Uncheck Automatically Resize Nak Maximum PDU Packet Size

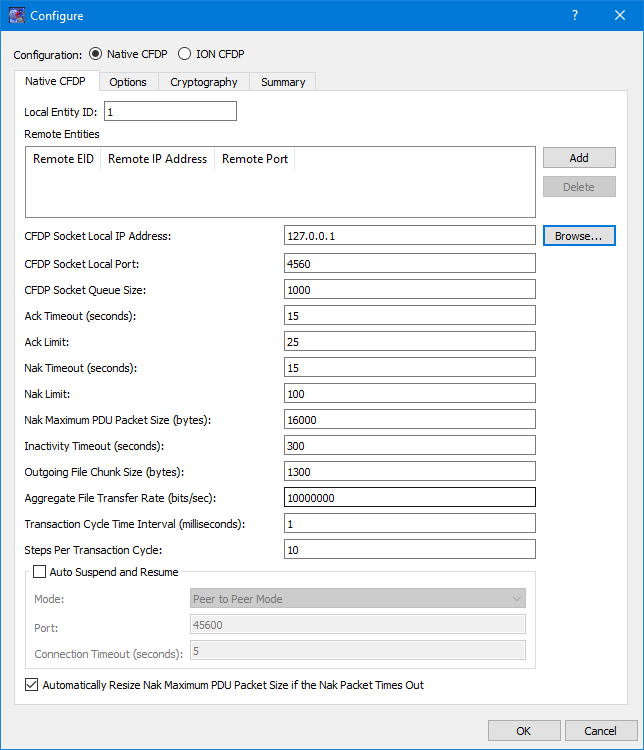(x=32, y=685)
